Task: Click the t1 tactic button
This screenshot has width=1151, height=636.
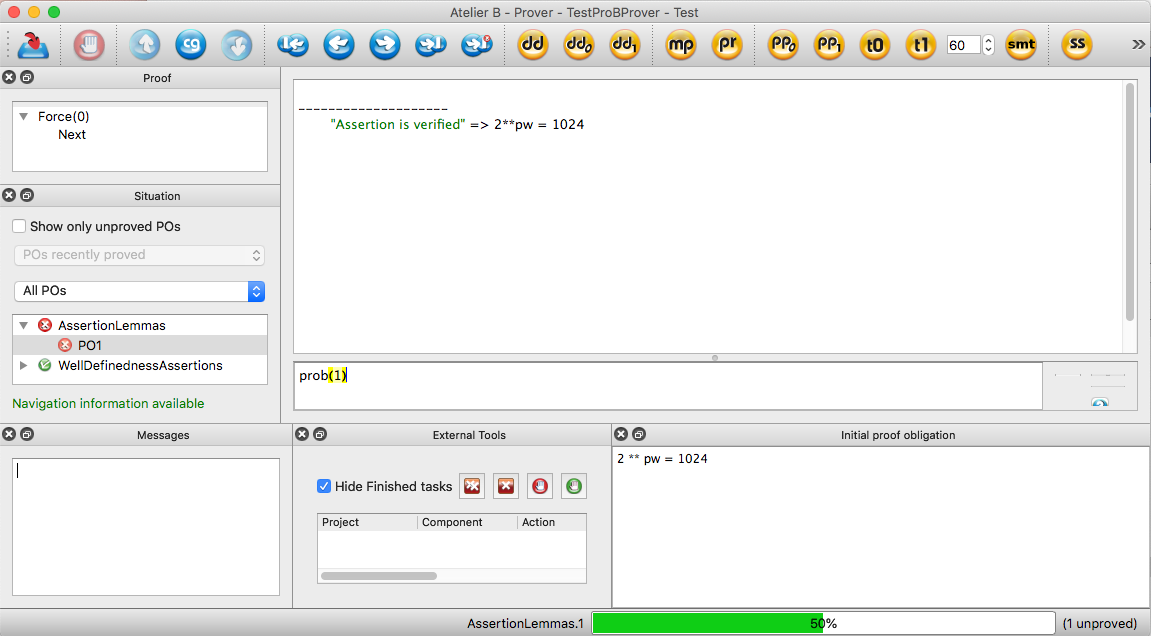Action: click(921, 45)
